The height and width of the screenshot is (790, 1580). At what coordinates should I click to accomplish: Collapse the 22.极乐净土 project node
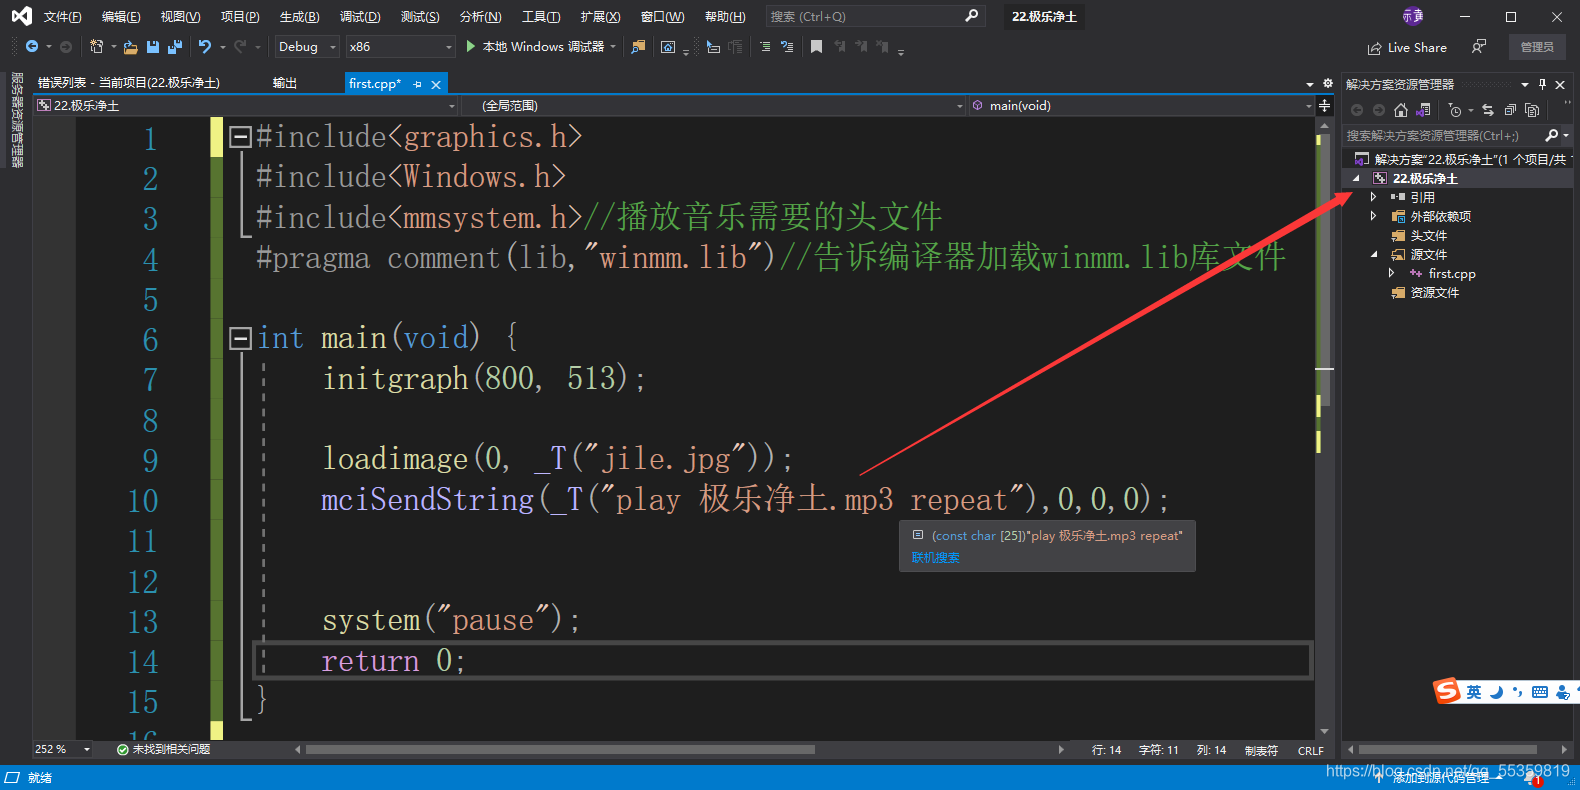point(1357,178)
